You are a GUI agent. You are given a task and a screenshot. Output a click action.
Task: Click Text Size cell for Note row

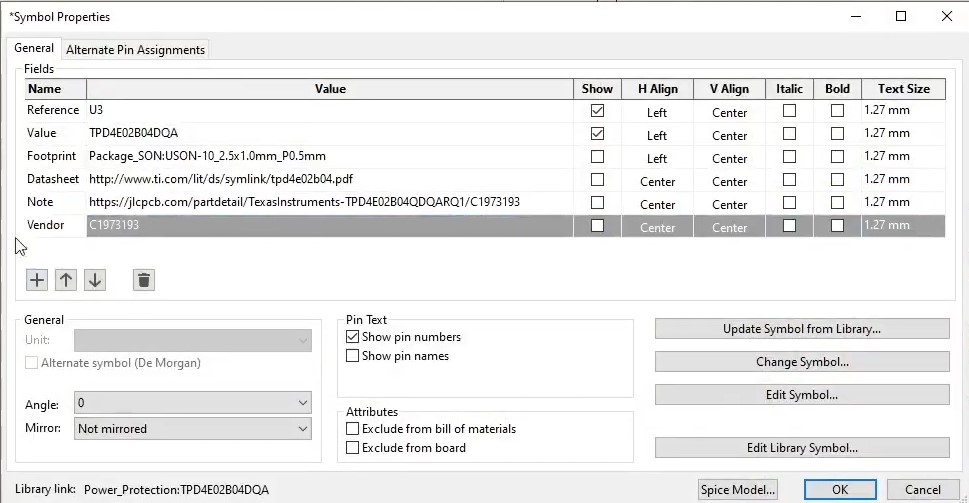(x=903, y=202)
